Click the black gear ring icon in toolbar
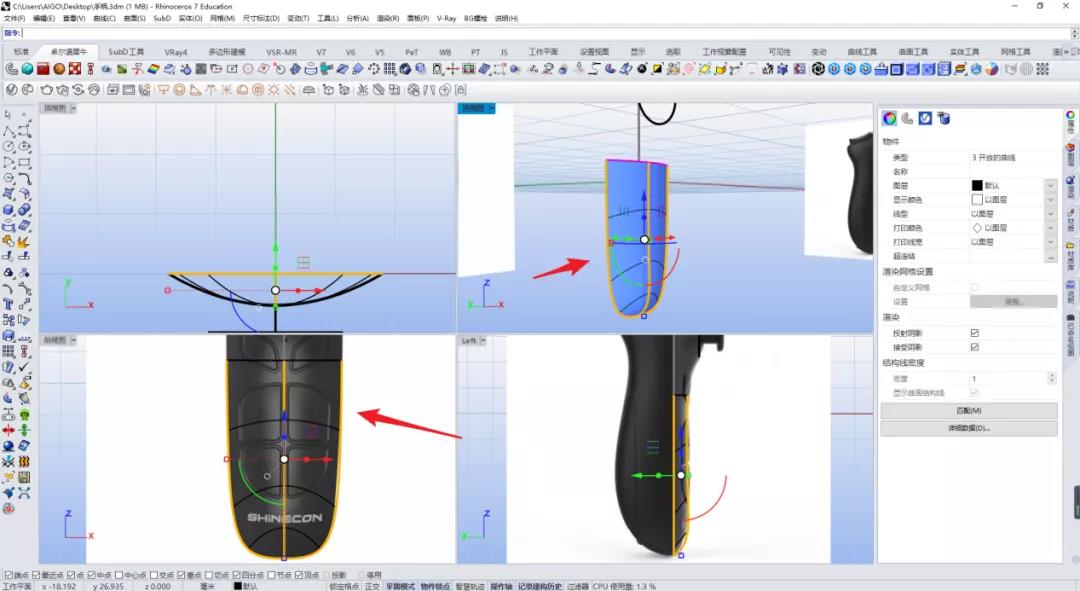 pos(818,69)
